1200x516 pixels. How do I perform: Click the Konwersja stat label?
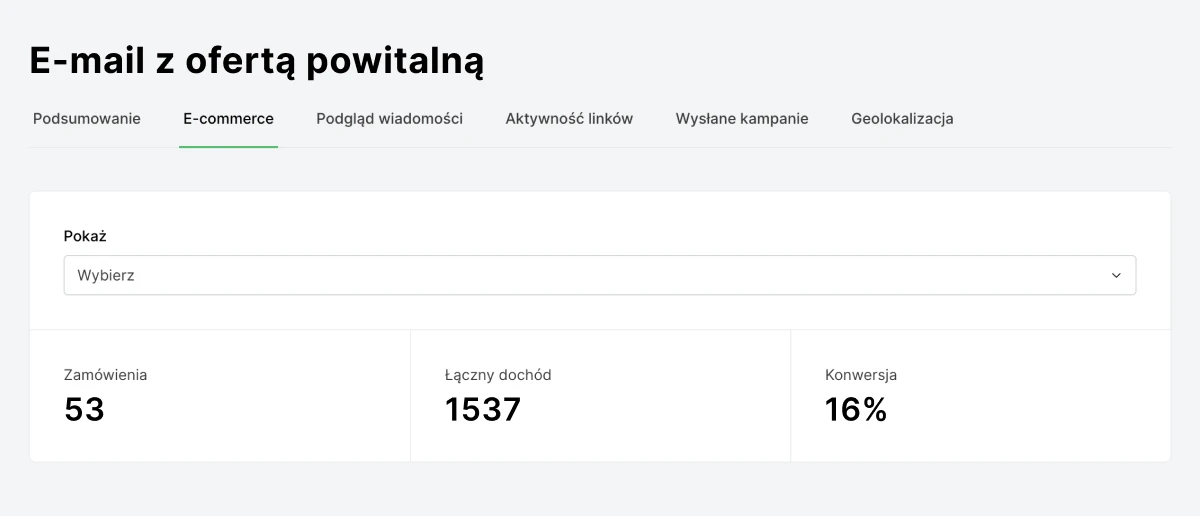pyautogui.click(x=861, y=375)
